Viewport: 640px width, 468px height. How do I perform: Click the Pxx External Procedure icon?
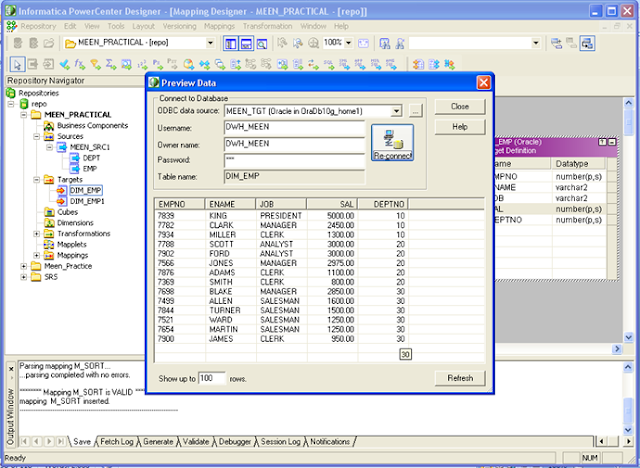click(173, 64)
